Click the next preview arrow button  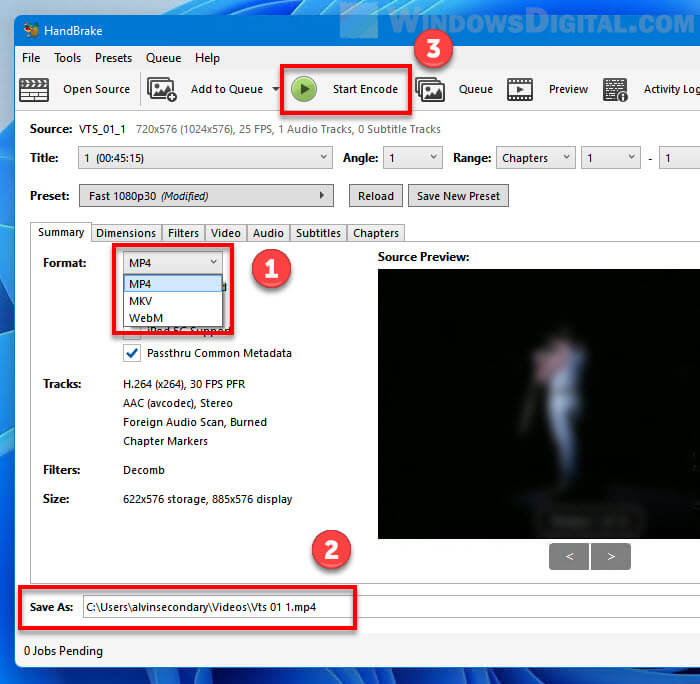pyautogui.click(x=611, y=556)
